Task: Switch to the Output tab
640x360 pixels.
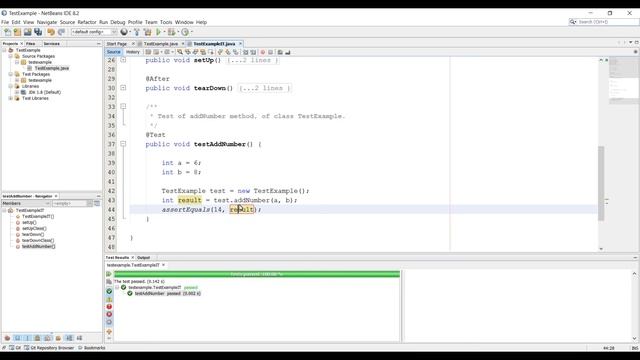Action: 143,258
